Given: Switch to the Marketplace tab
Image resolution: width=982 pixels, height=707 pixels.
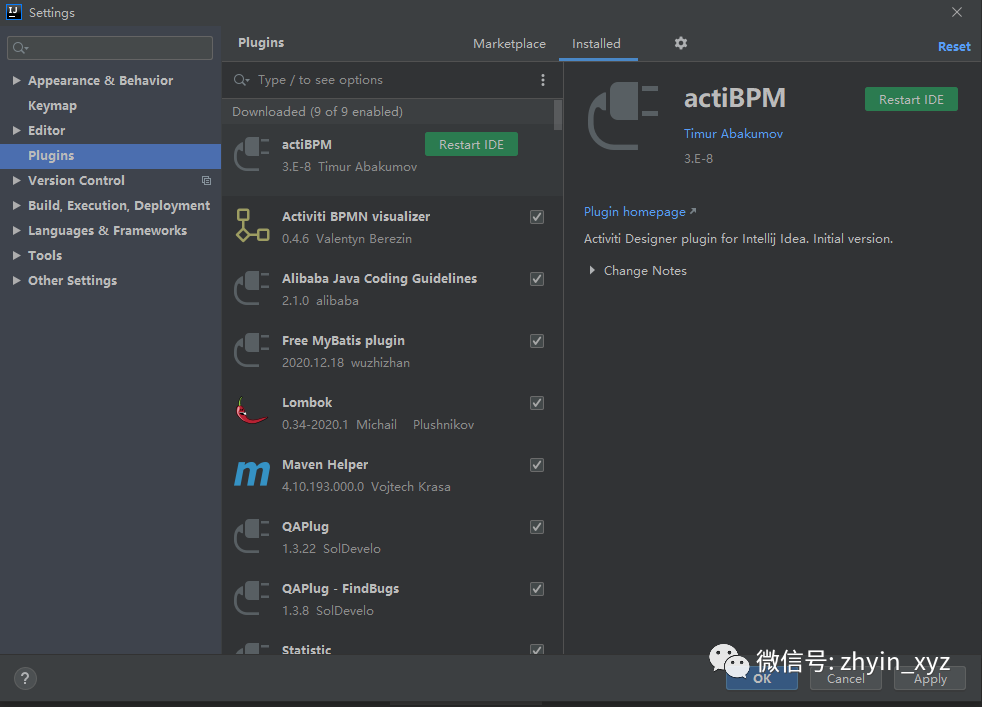Looking at the screenshot, I should tap(509, 44).
